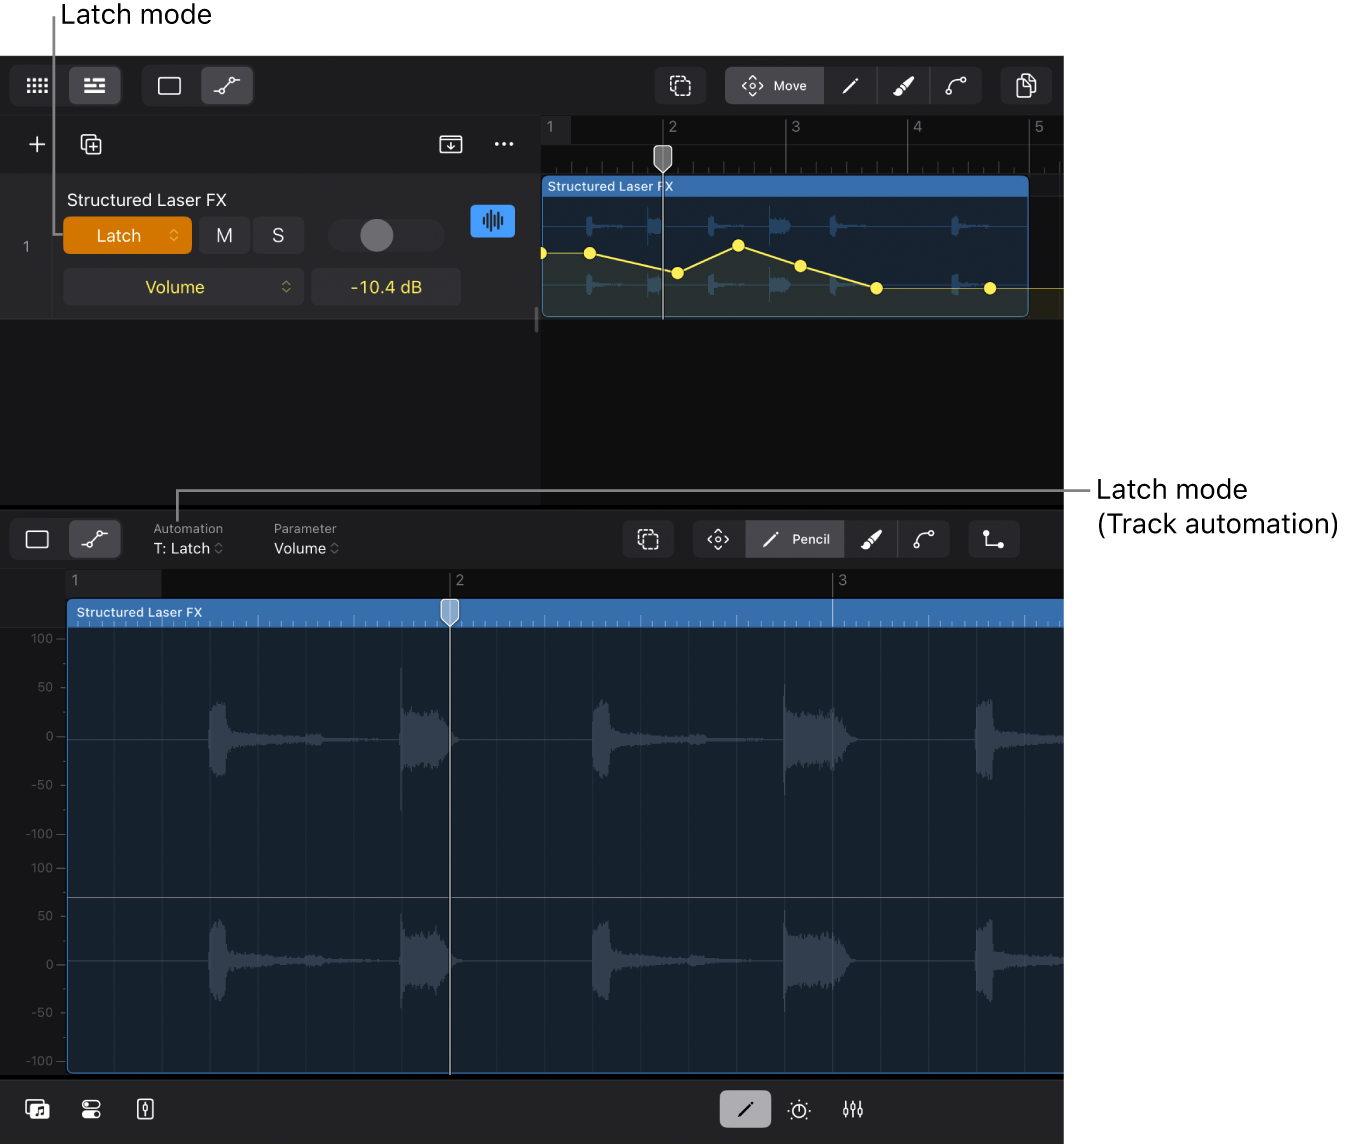The image size is (1360, 1146).
Task: Open the Latch automation mode dropdown
Action: (x=127, y=235)
